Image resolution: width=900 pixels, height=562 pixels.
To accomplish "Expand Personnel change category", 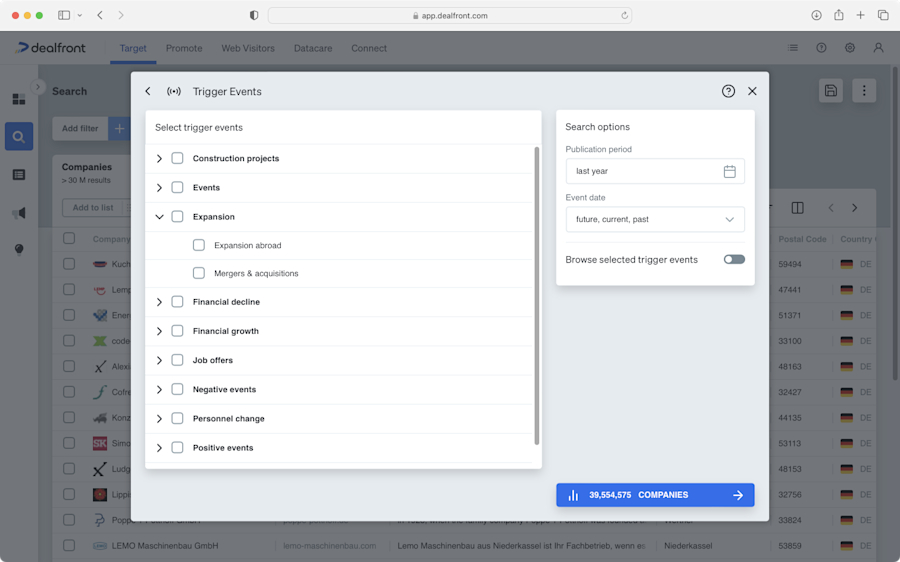I will tap(159, 419).
